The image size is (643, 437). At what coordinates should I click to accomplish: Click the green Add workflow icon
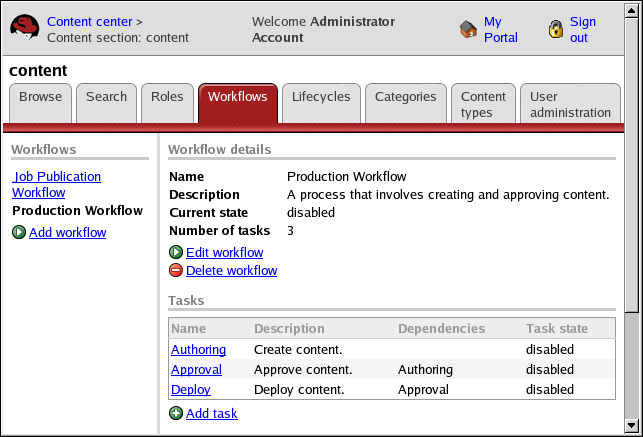click(x=18, y=232)
